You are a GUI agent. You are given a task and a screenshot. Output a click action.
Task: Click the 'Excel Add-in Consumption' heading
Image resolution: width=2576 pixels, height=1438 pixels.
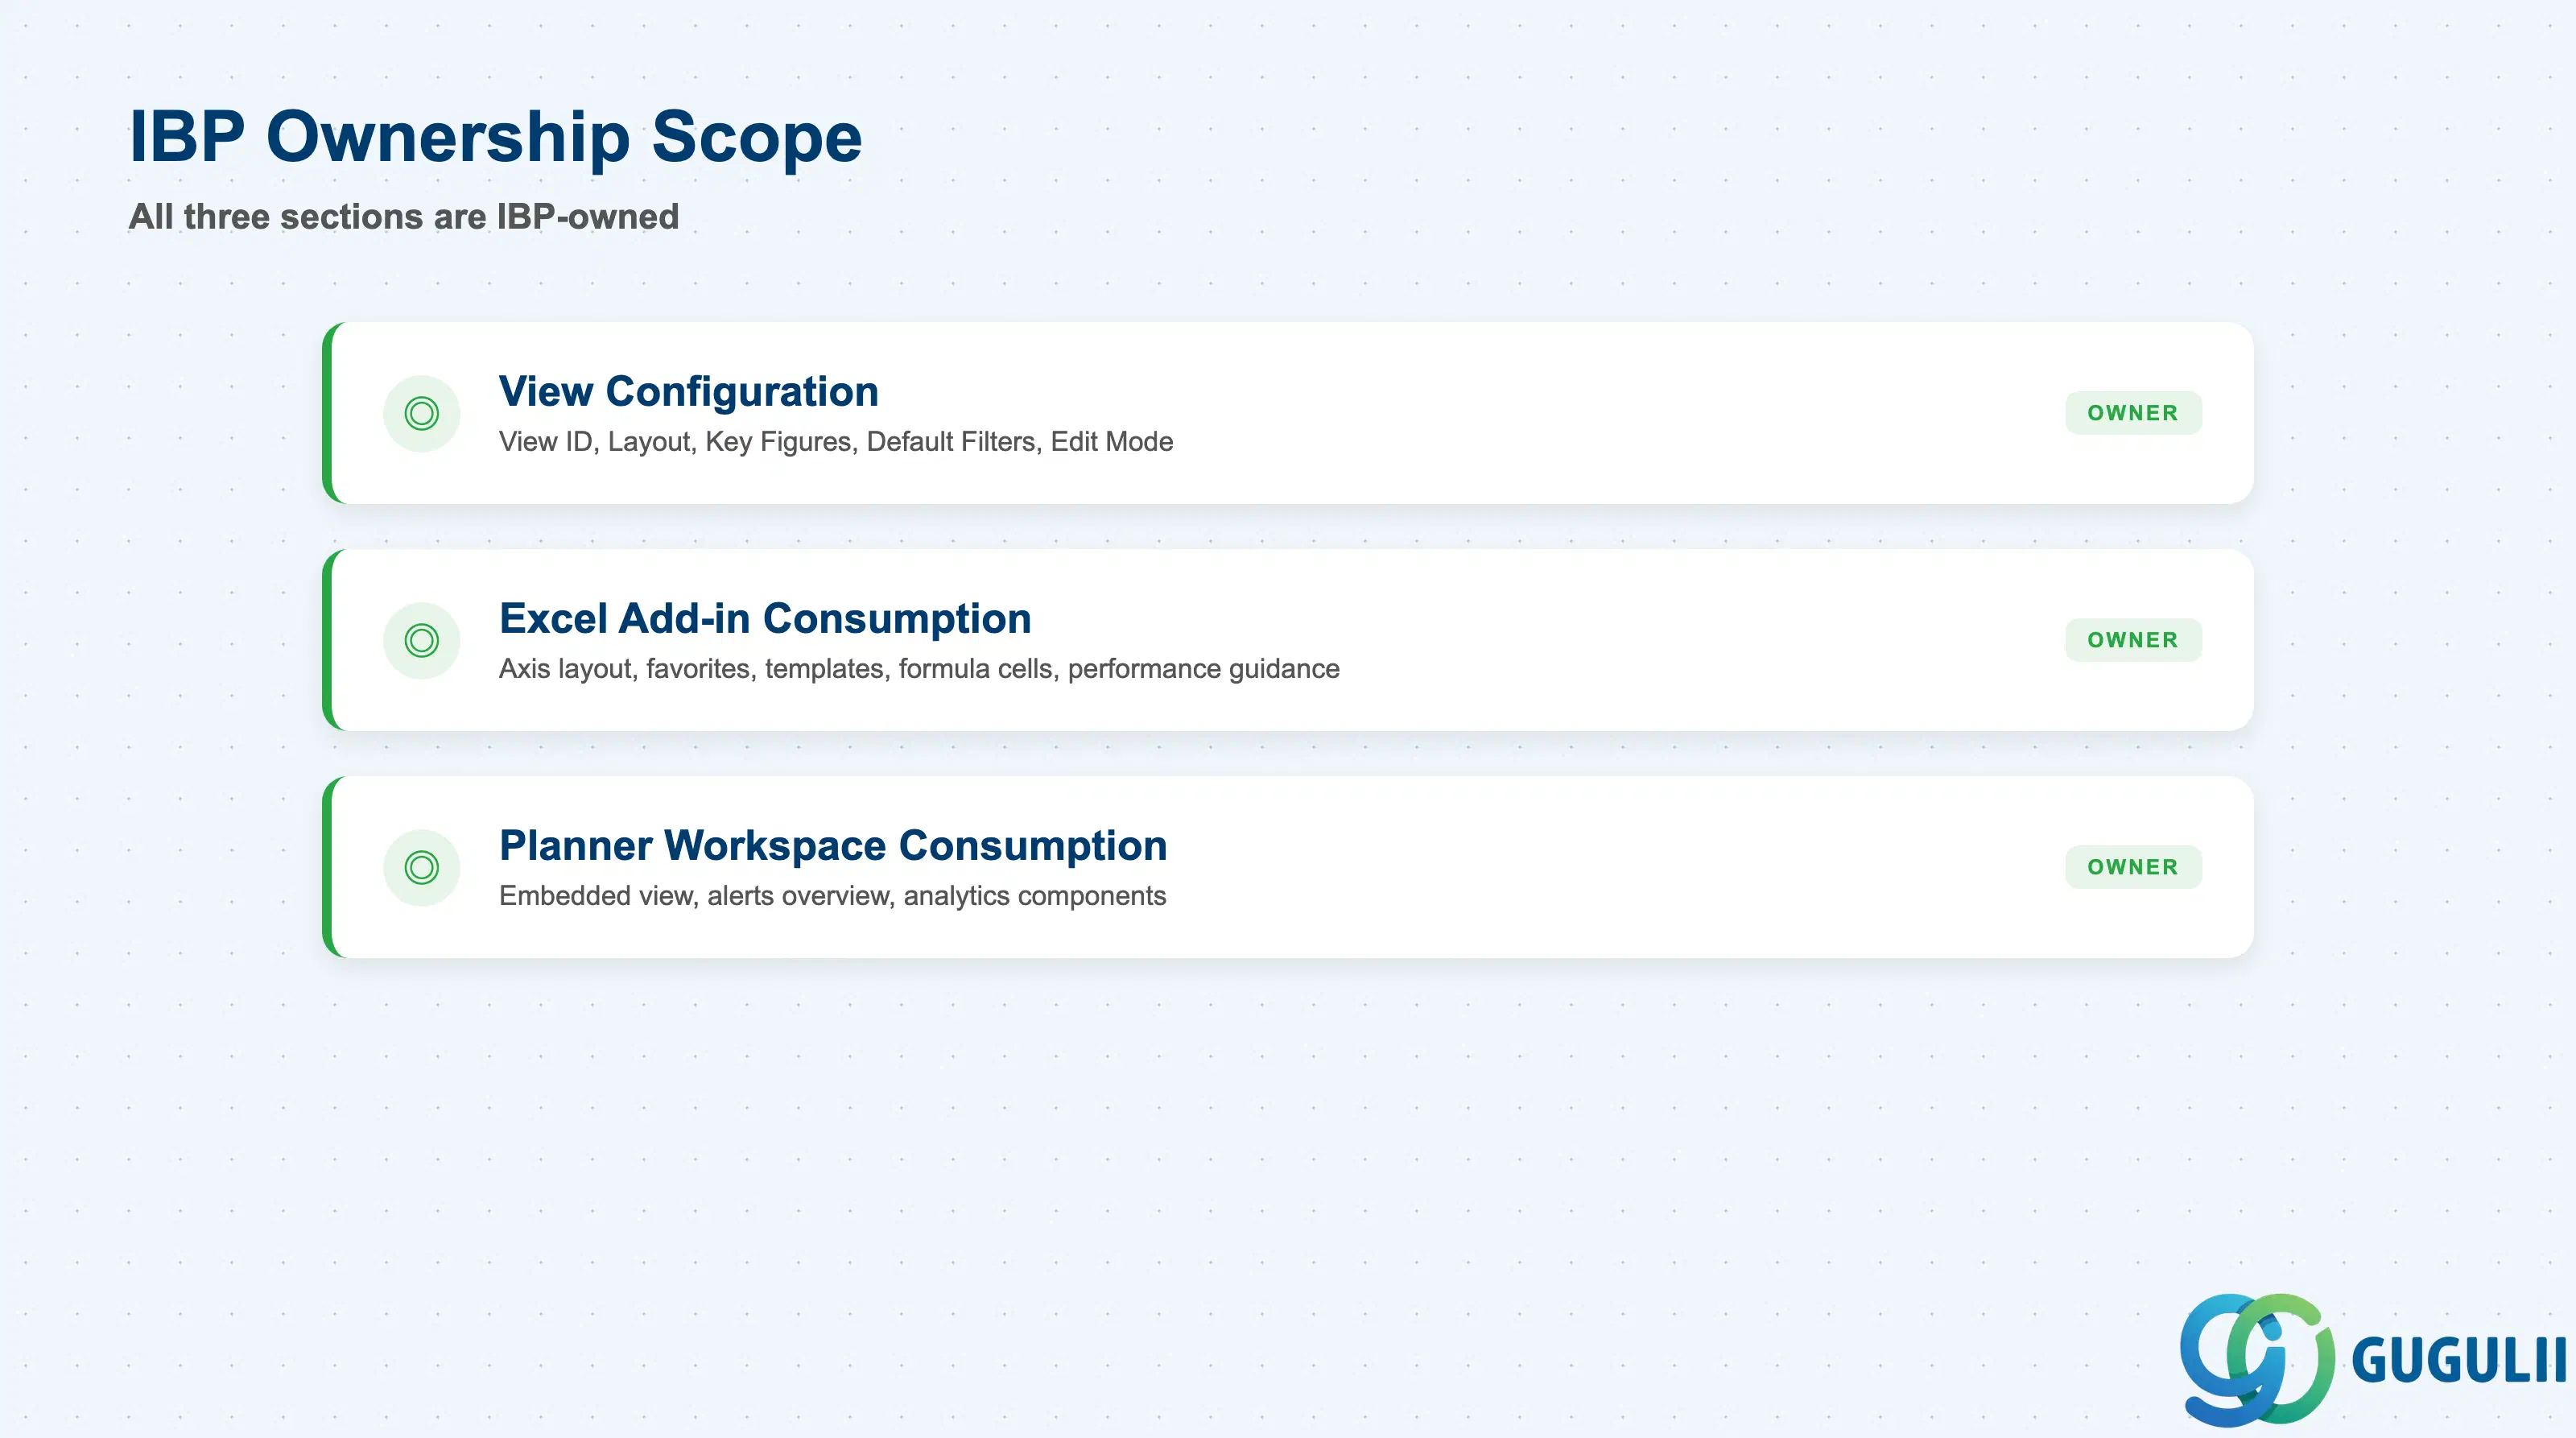coord(765,618)
